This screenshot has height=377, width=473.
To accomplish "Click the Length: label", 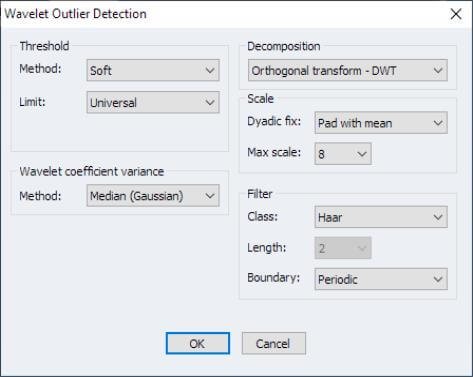I will pyautogui.click(x=266, y=248).
